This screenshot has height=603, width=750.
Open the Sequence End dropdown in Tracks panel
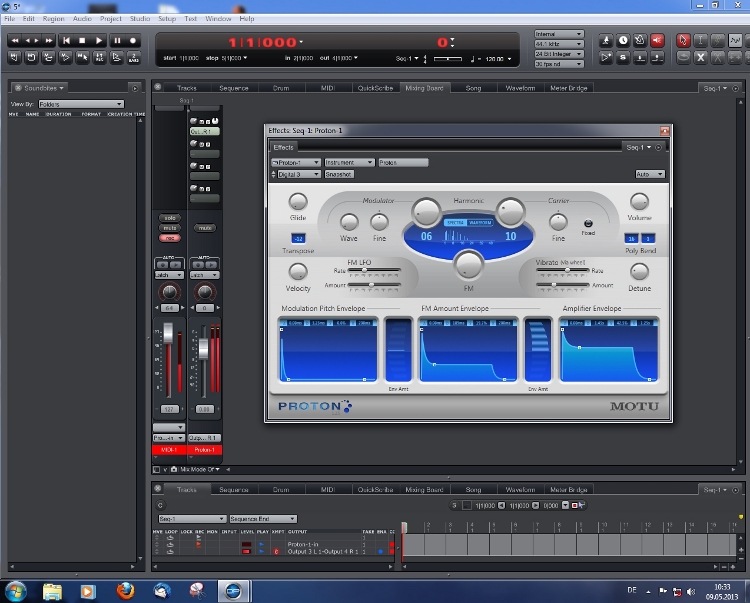point(263,519)
